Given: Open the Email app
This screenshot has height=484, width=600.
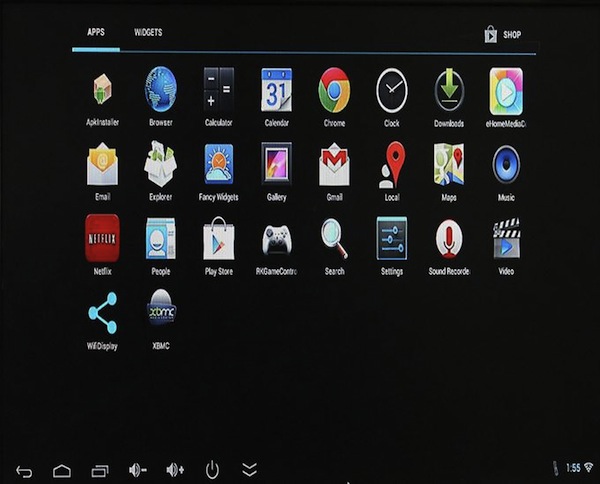Looking at the screenshot, I should pyautogui.click(x=102, y=164).
